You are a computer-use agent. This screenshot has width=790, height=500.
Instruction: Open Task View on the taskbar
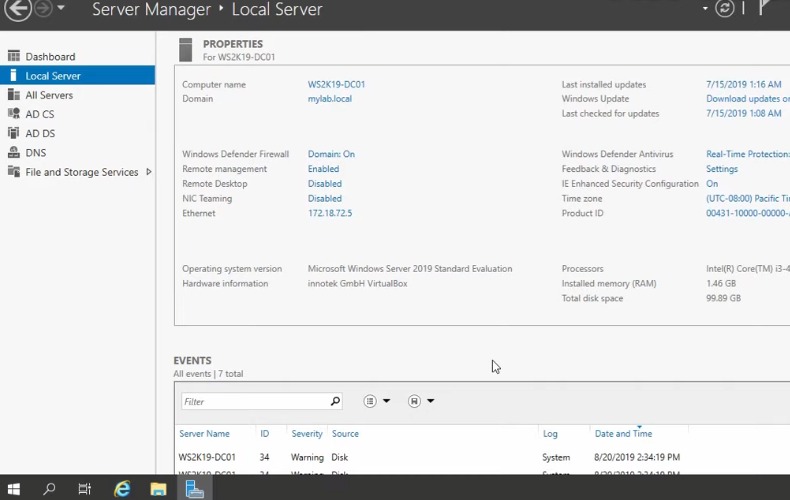(x=85, y=489)
